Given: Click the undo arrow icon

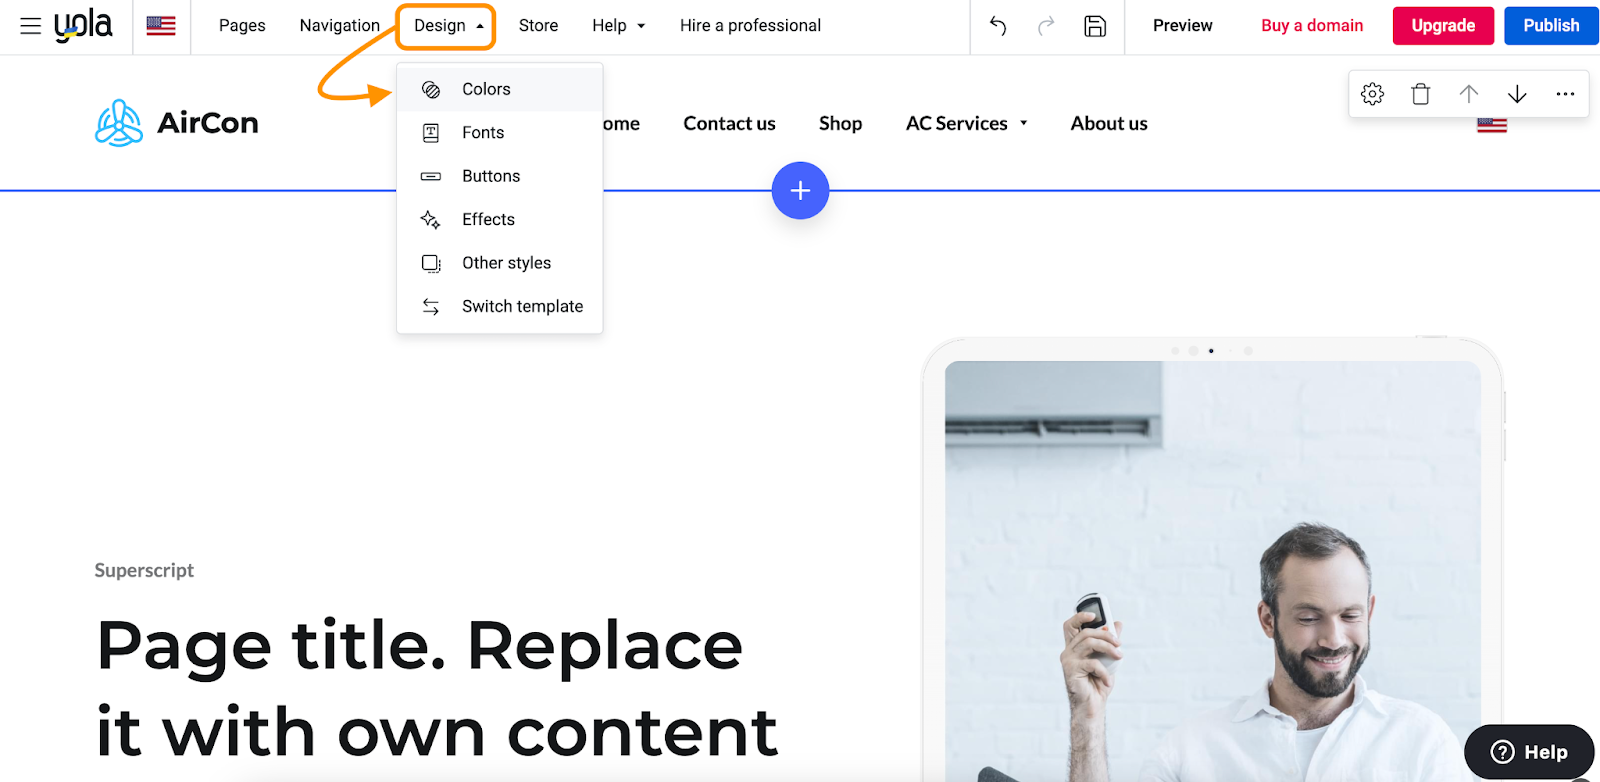Looking at the screenshot, I should (x=997, y=26).
